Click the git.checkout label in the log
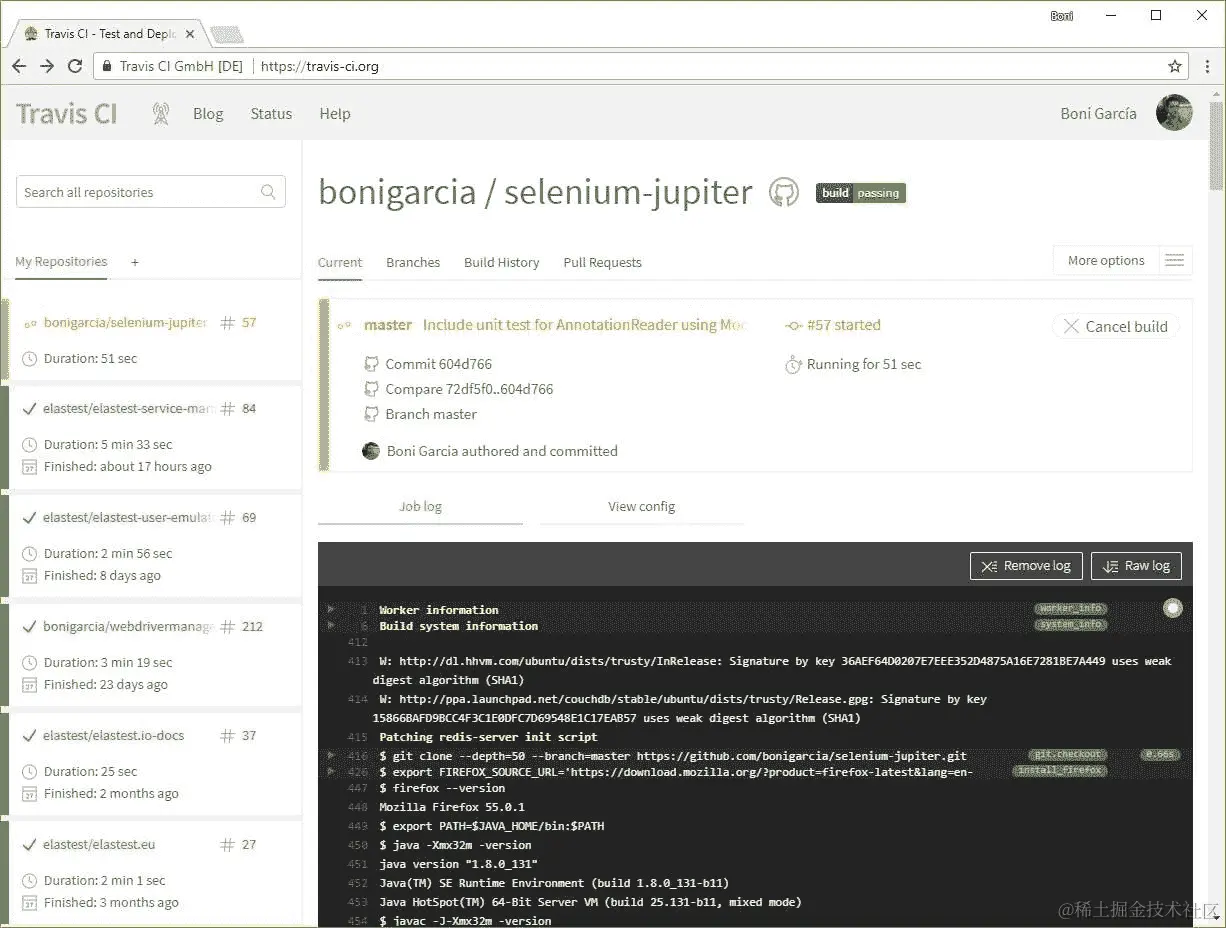 coord(1068,755)
